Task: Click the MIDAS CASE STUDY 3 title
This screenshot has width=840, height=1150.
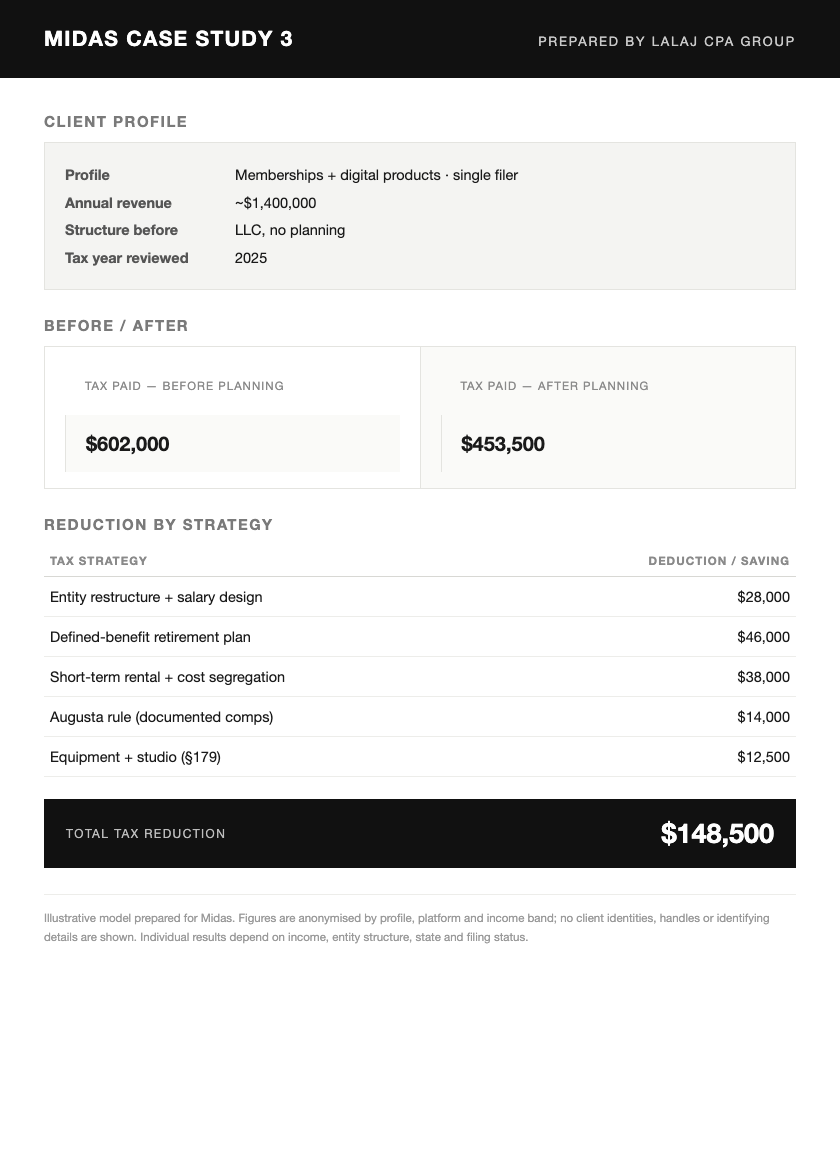Action: coord(168,39)
